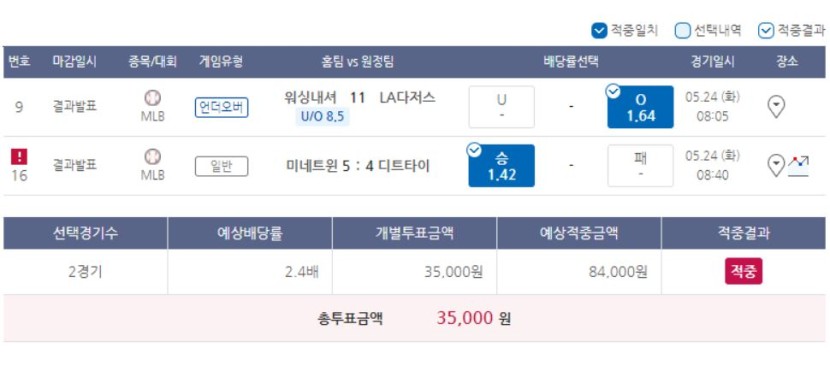Click the 경기일시 column header
This screenshot has height=383, width=830.
712,61
